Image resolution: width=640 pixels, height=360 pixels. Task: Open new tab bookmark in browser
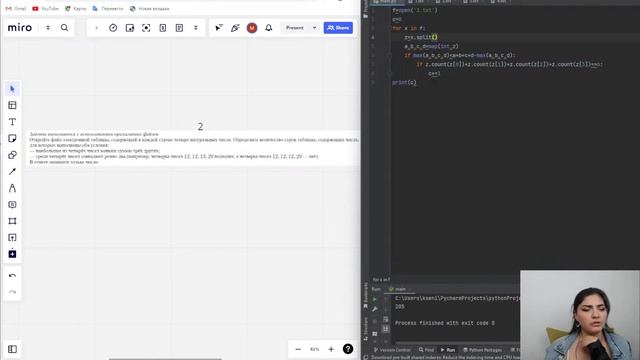[149, 9]
